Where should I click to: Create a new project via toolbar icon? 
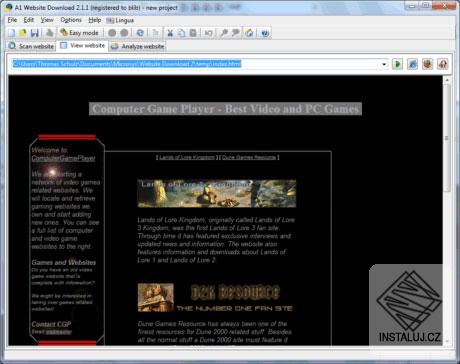pyautogui.click(x=12, y=33)
